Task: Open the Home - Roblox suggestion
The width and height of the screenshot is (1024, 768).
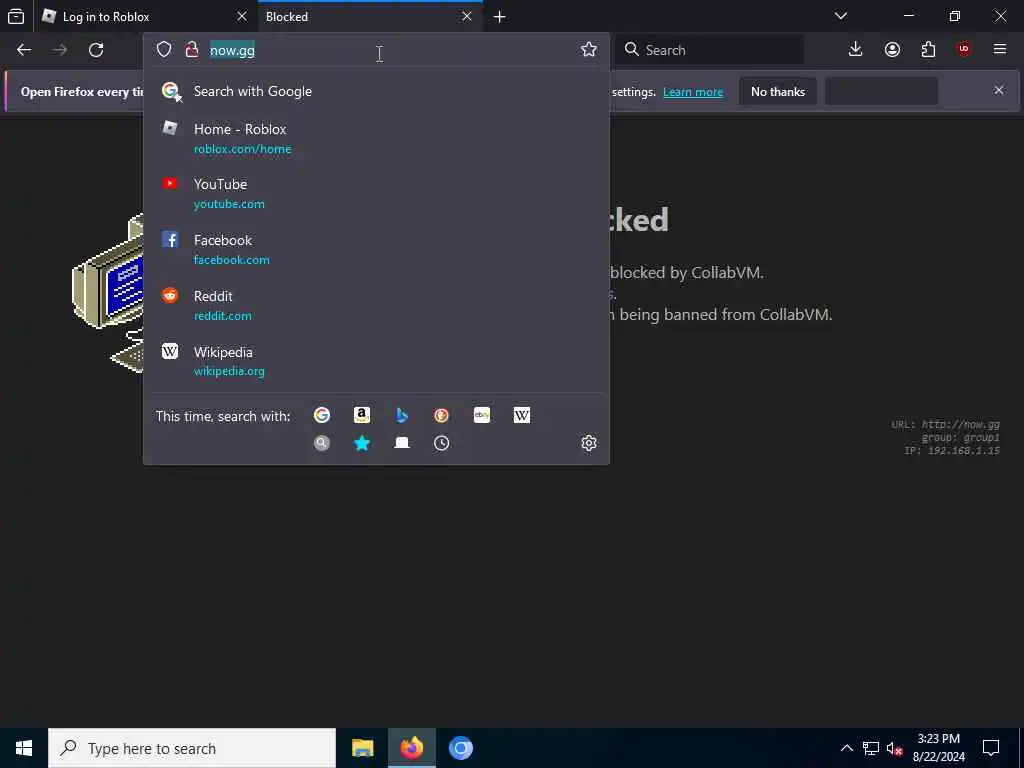Action: 376,138
